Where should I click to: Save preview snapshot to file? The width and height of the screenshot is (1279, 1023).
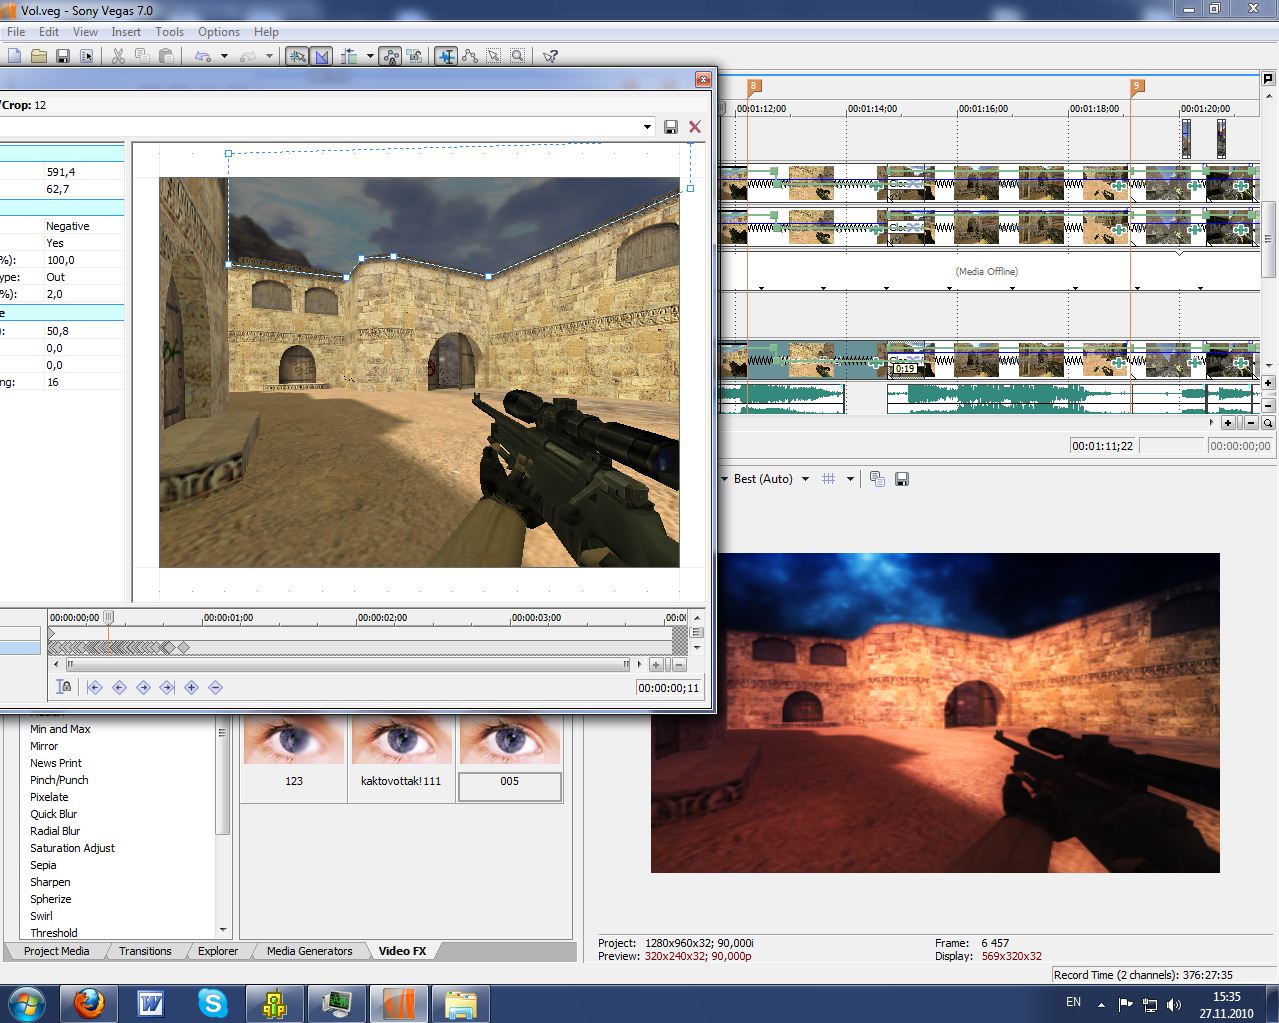(x=901, y=479)
